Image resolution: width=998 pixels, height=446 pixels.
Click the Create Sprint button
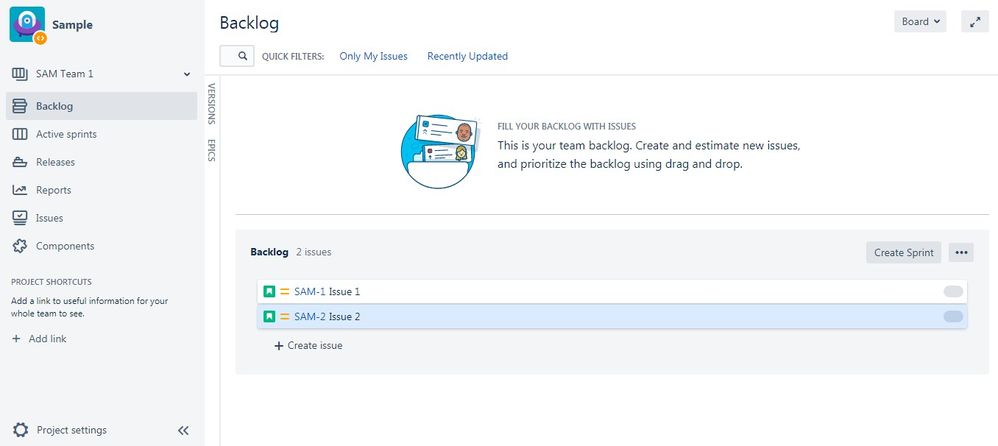pos(903,253)
